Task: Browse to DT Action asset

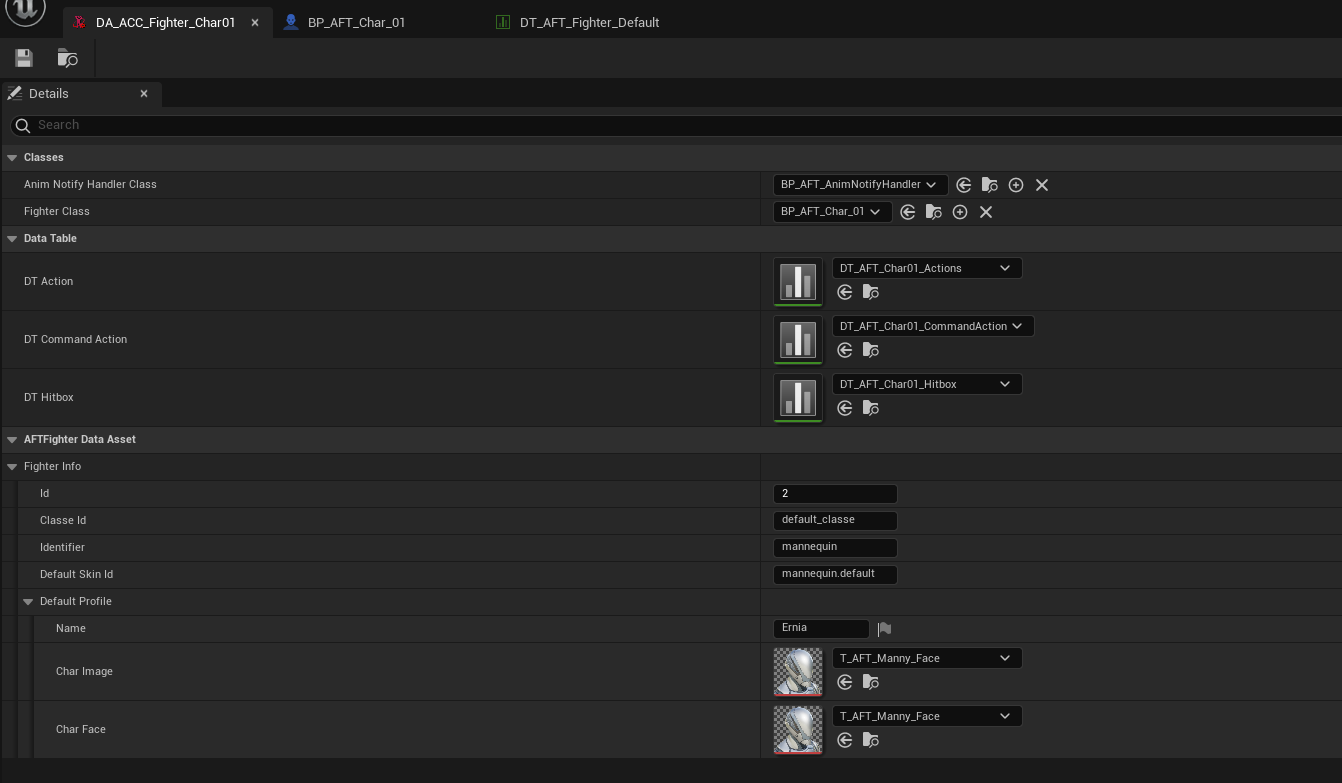Action: [871, 293]
